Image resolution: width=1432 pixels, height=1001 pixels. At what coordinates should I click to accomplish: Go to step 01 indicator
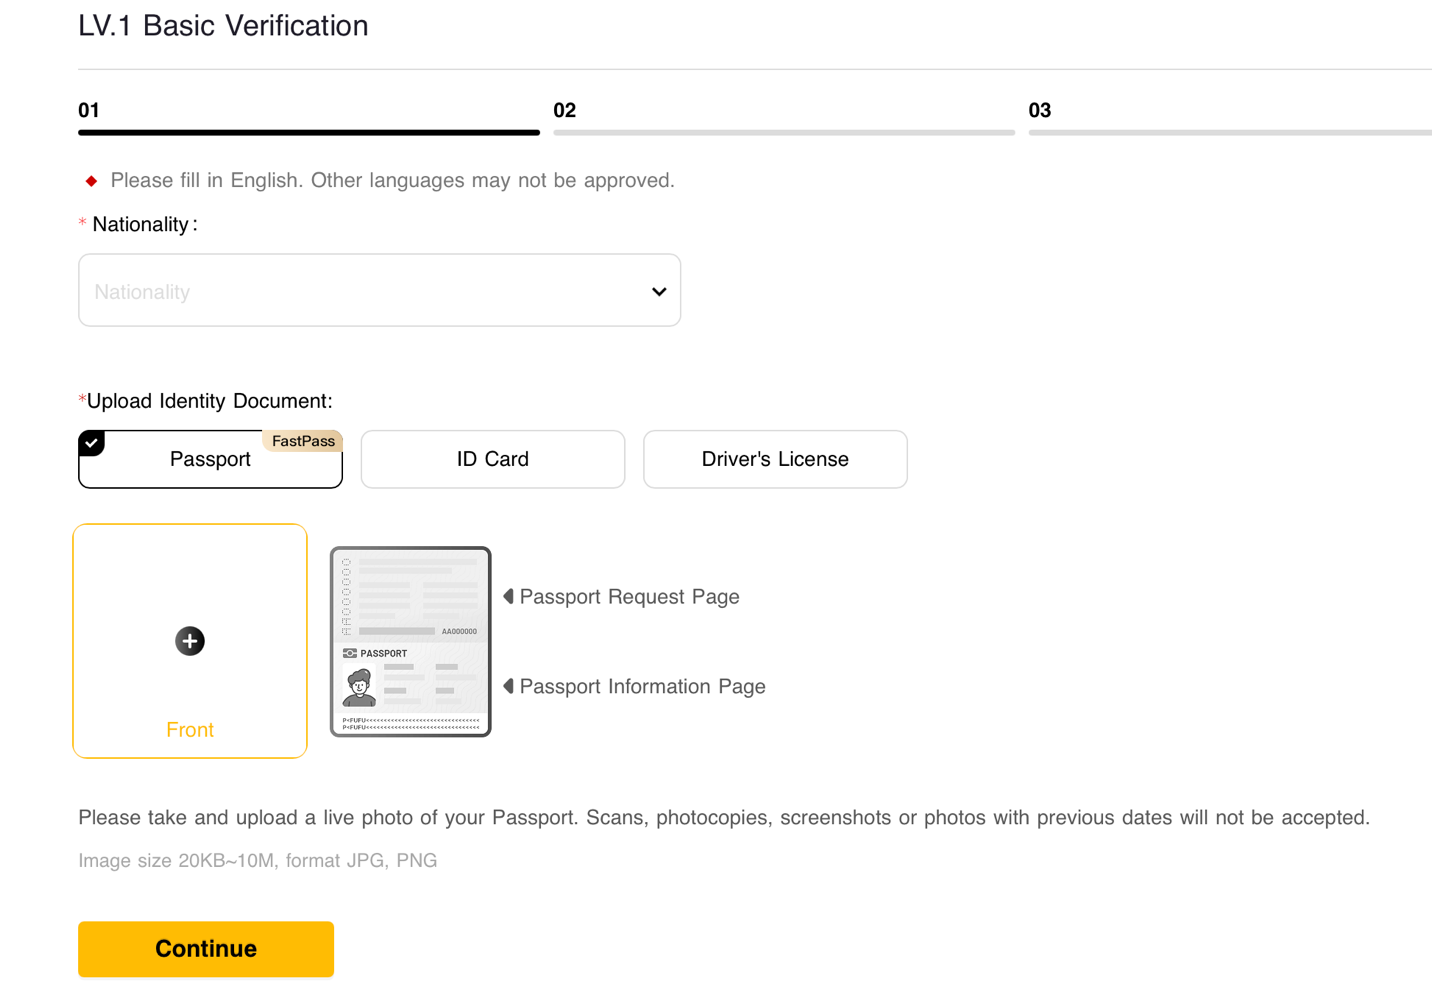[x=89, y=110]
